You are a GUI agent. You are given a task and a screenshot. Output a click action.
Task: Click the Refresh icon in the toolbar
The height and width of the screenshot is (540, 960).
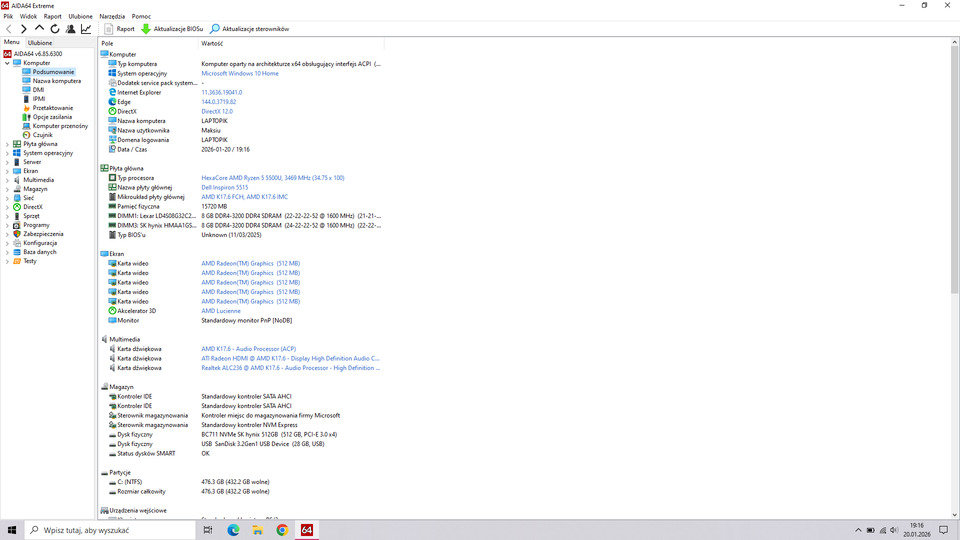(55, 29)
